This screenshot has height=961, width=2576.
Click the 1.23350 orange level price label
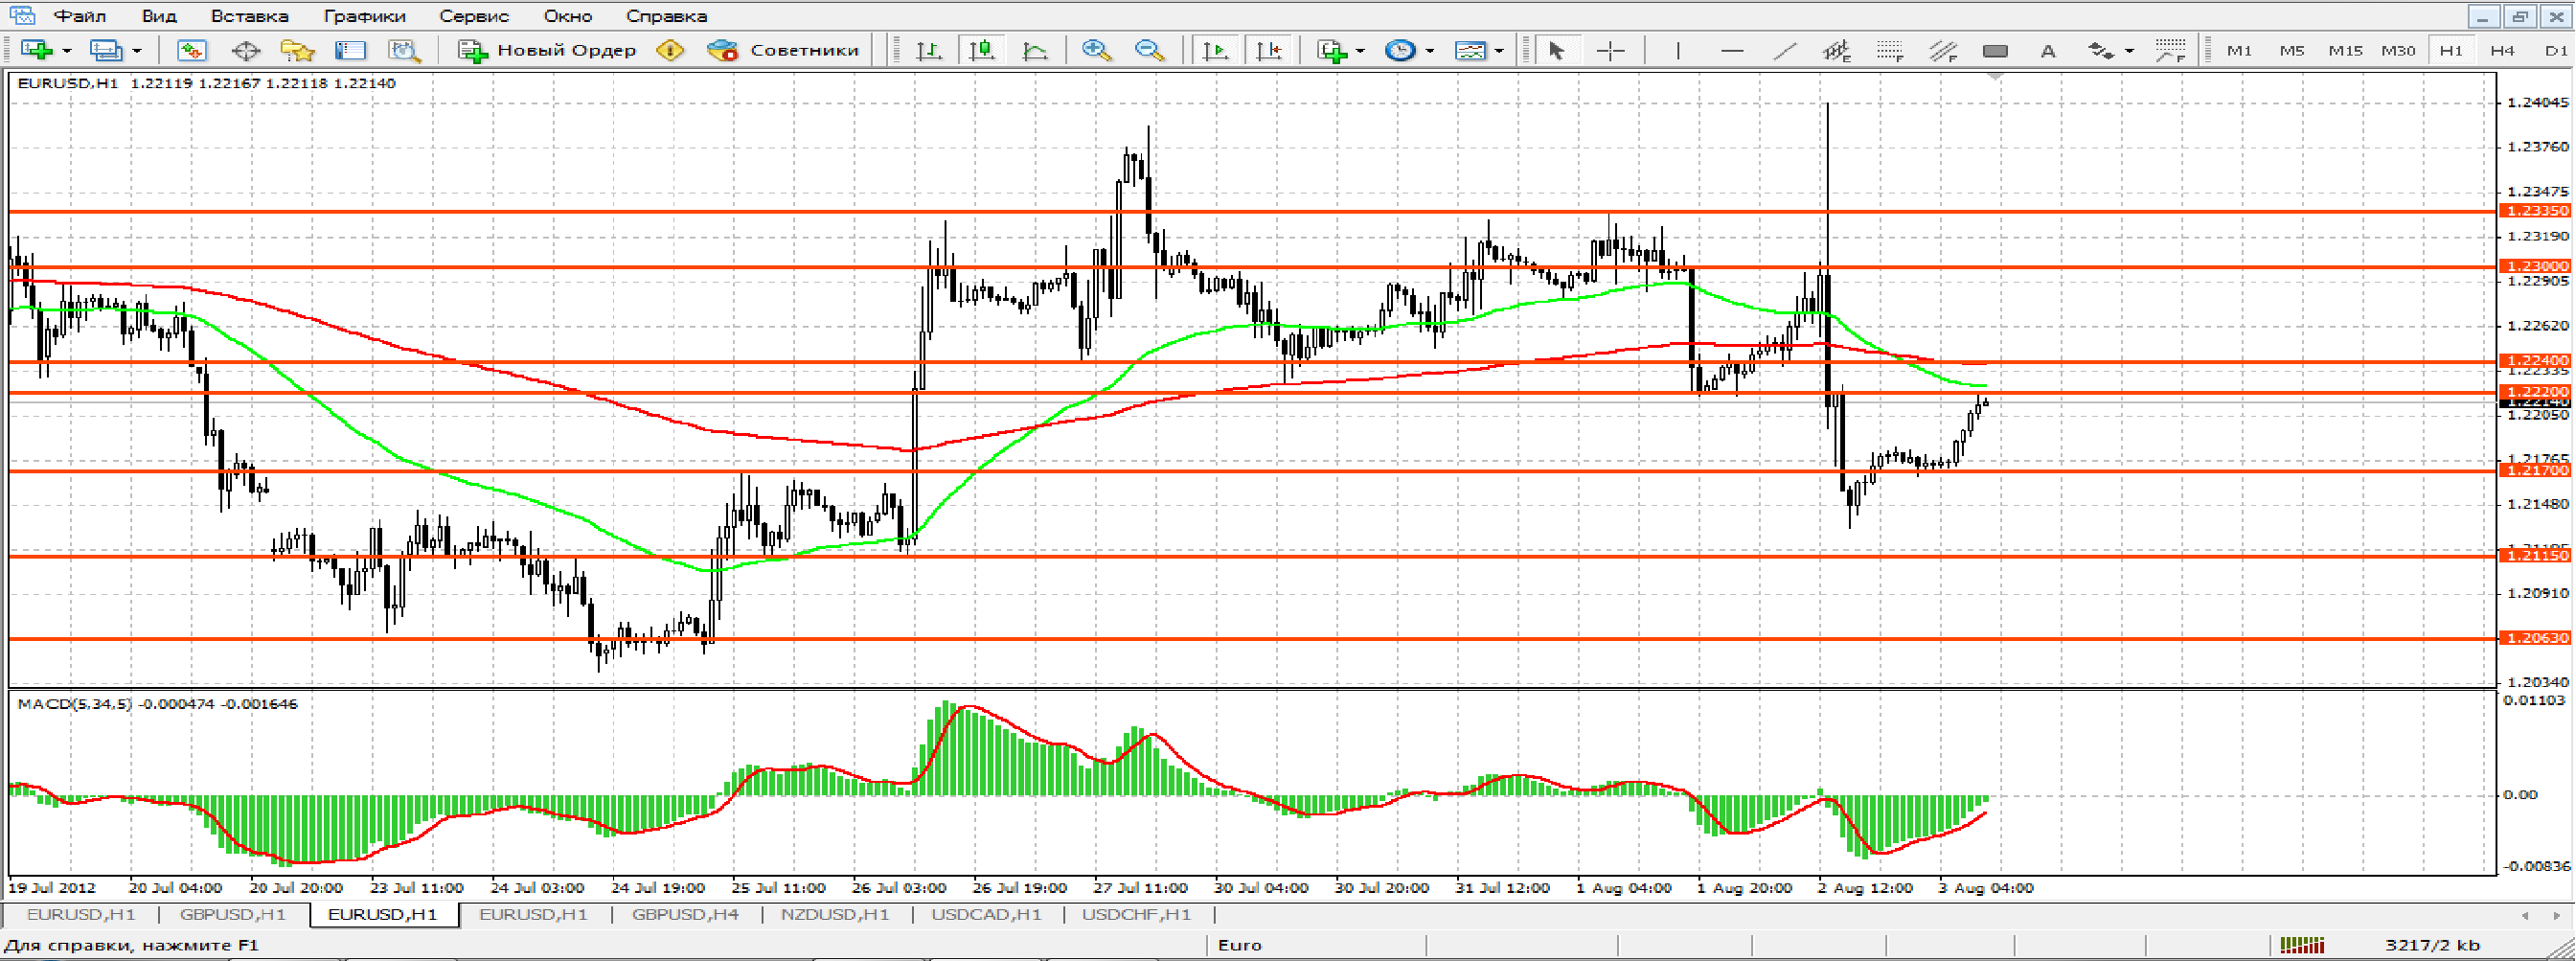2533,211
